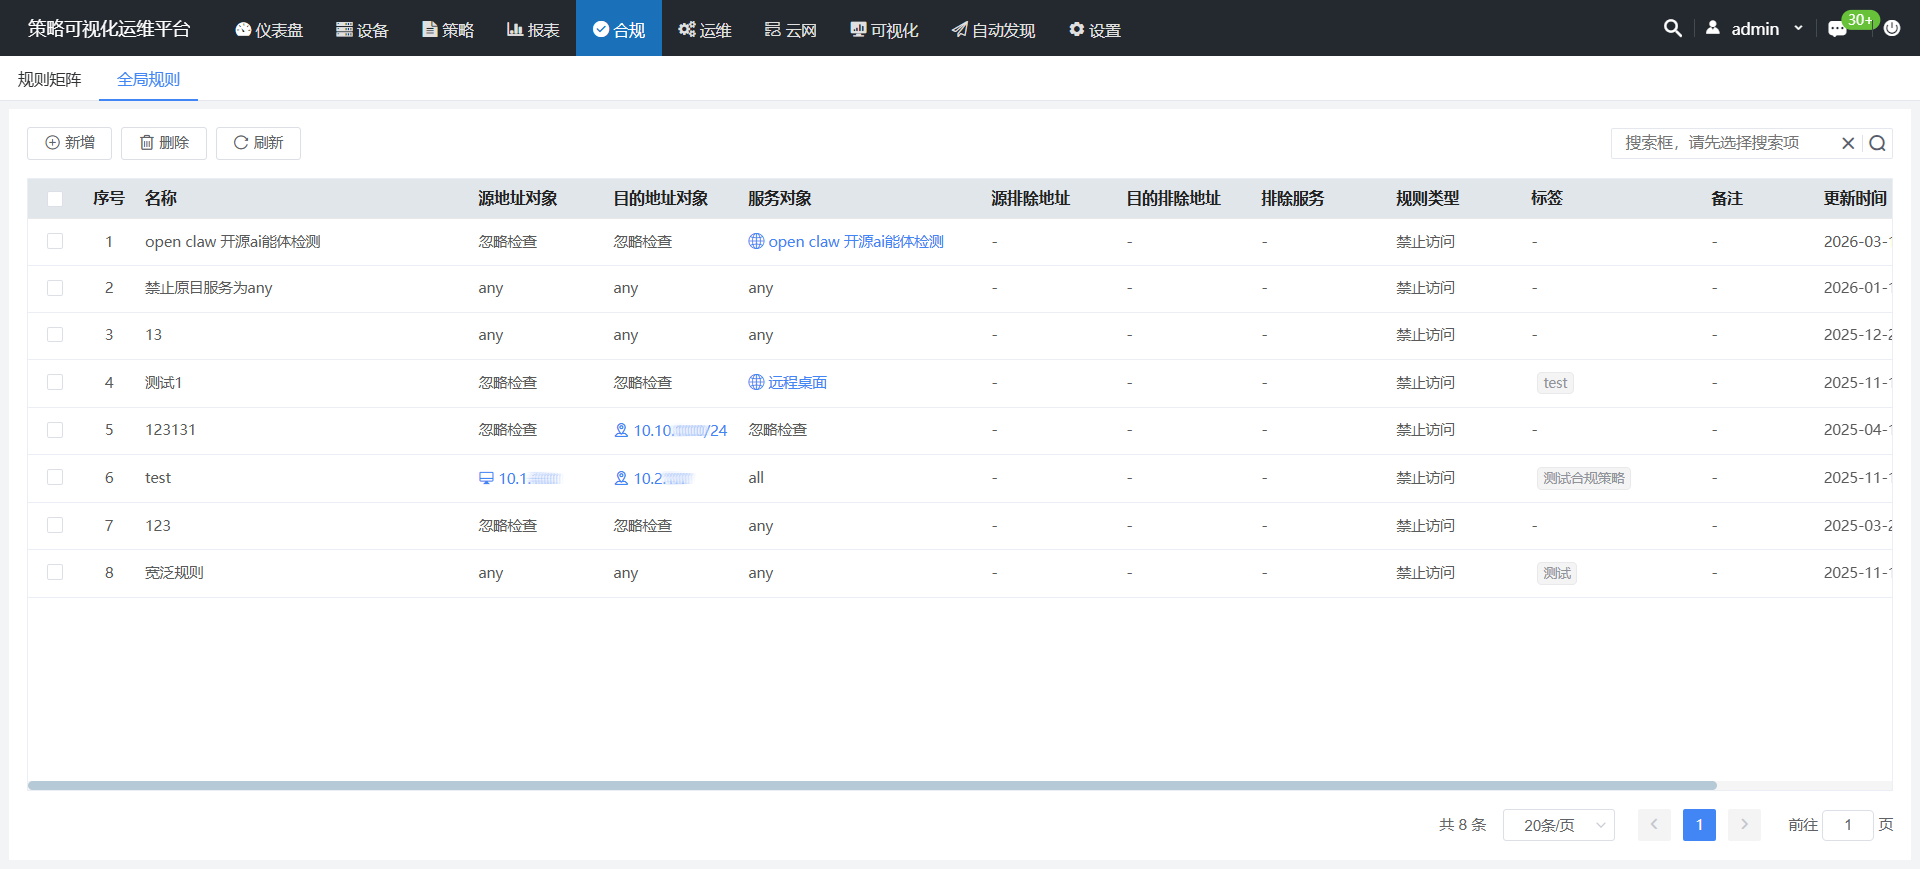Open the 远程桌面 service object link
This screenshot has width=1920, height=869.
(x=797, y=382)
